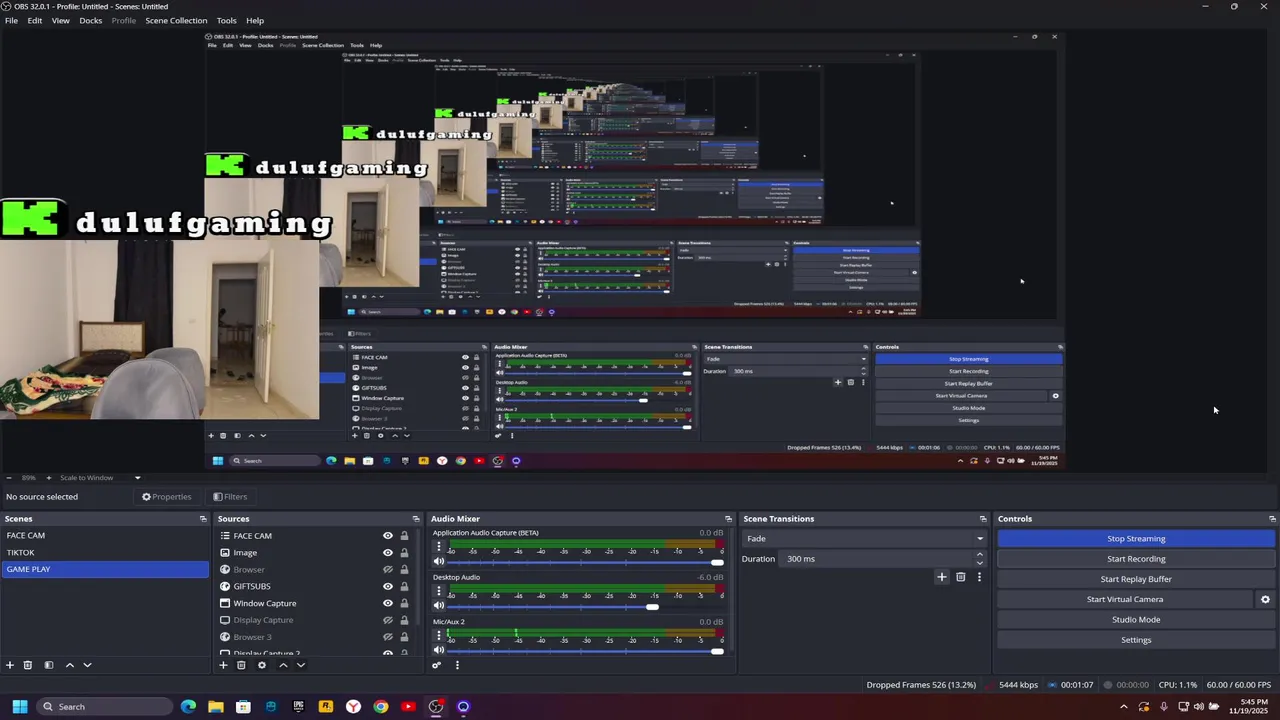Remove source with Sources trash icon
The height and width of the screenshot is (720, 1280).
(241, 665)
